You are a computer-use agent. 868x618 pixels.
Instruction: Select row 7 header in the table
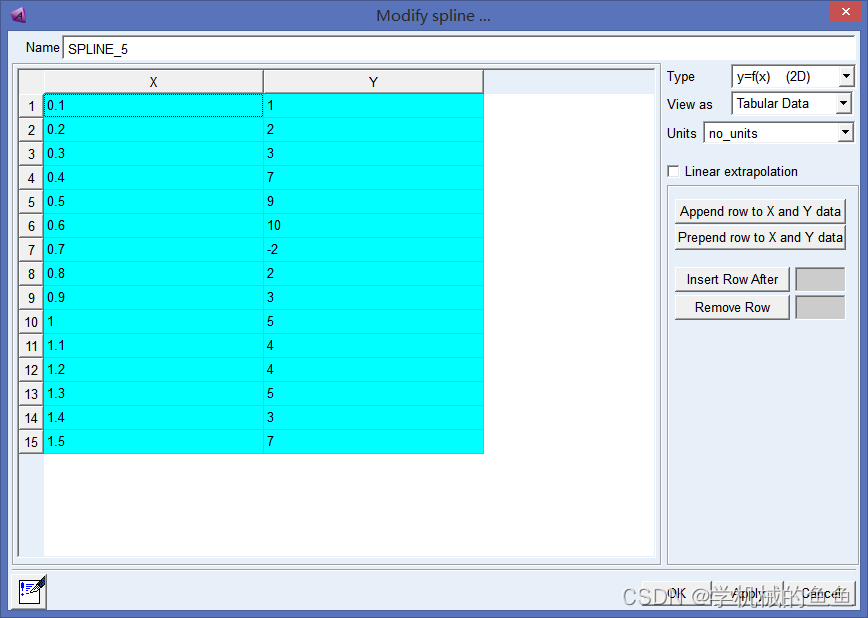(x=31, y=250)
